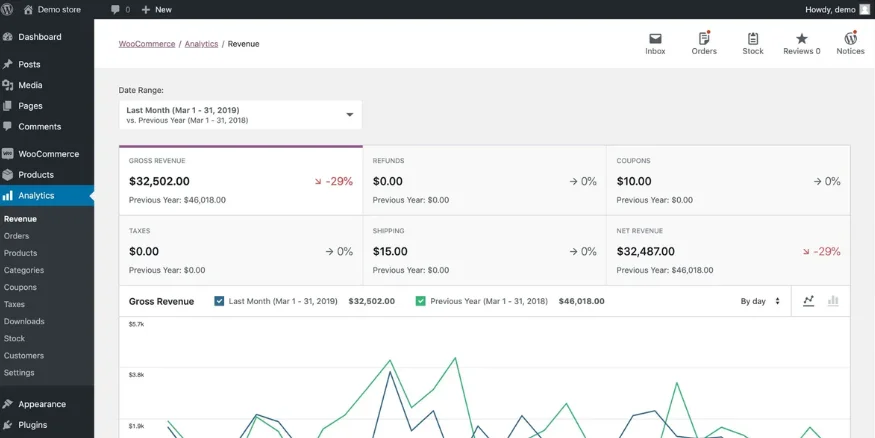
Task: Open Plugins in sidebar
Action: 47,425
